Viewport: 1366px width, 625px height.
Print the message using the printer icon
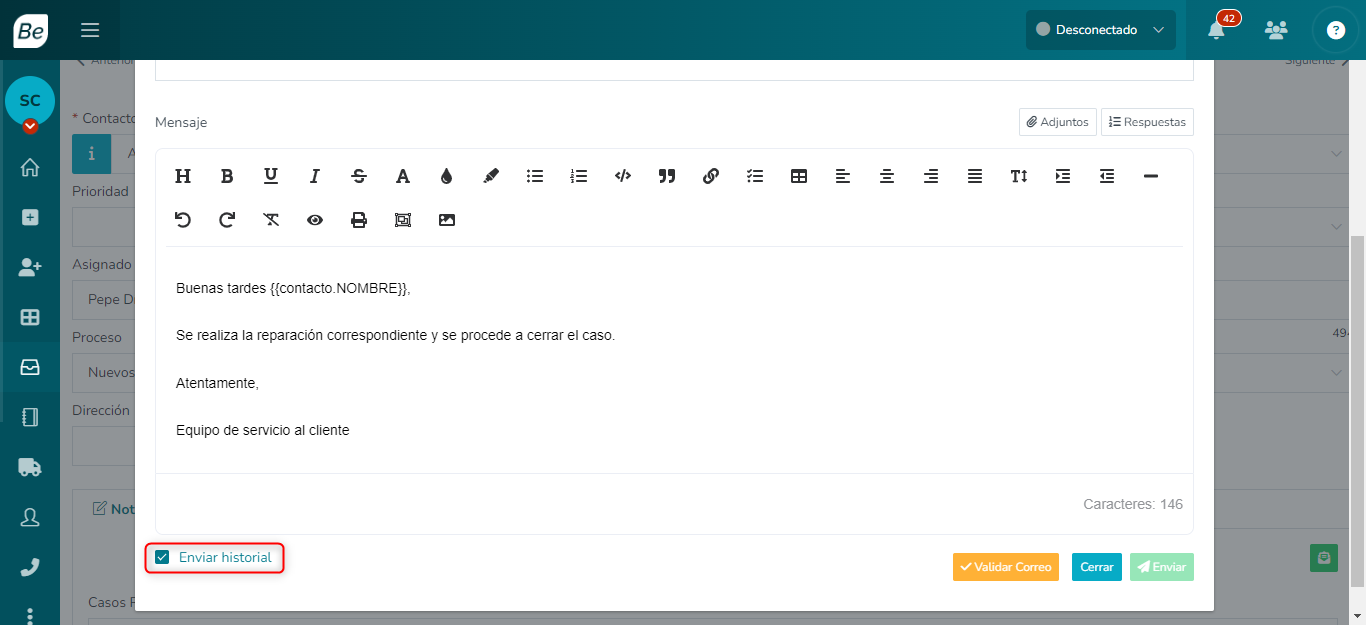(x=359, y=220)
